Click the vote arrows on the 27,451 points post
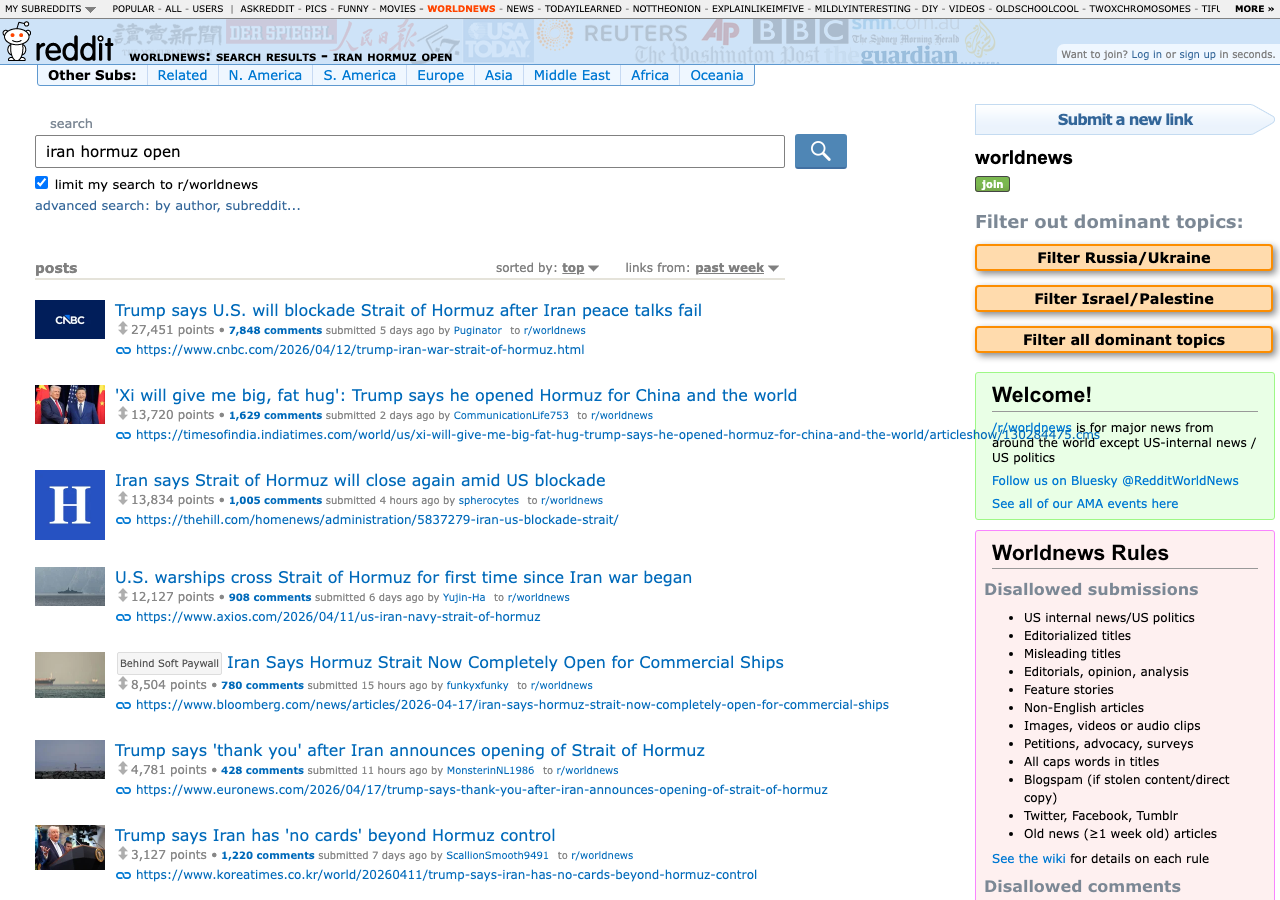Screen dimensions: 1280x900 [x=122, y=329]
